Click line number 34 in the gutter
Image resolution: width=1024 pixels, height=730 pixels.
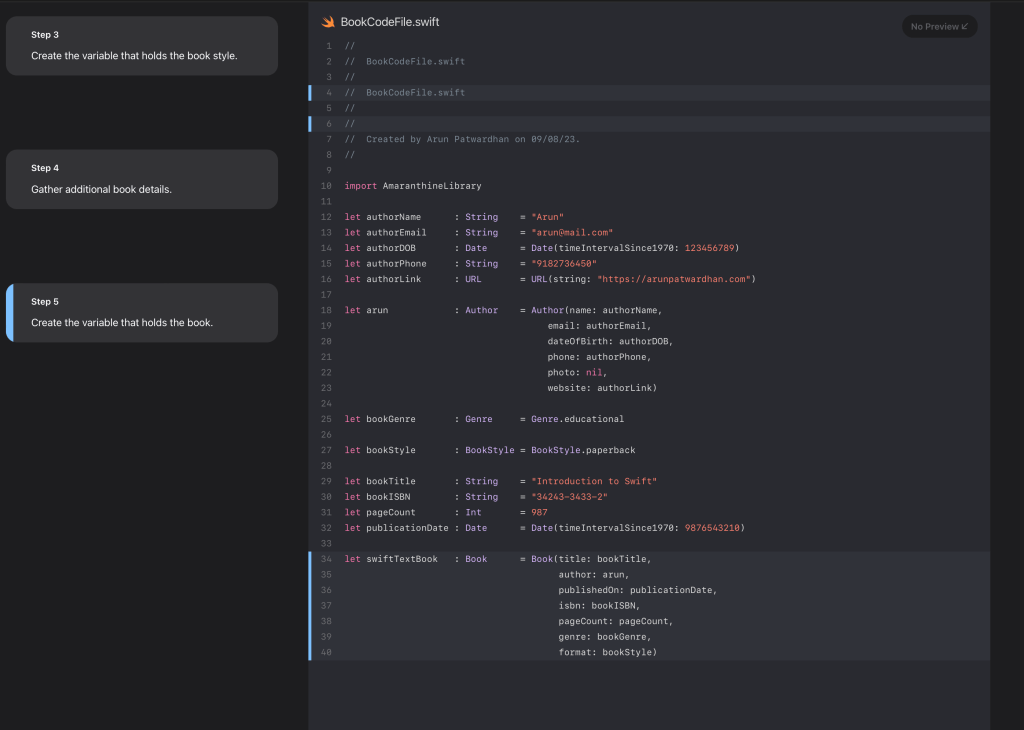coord(326,559)
